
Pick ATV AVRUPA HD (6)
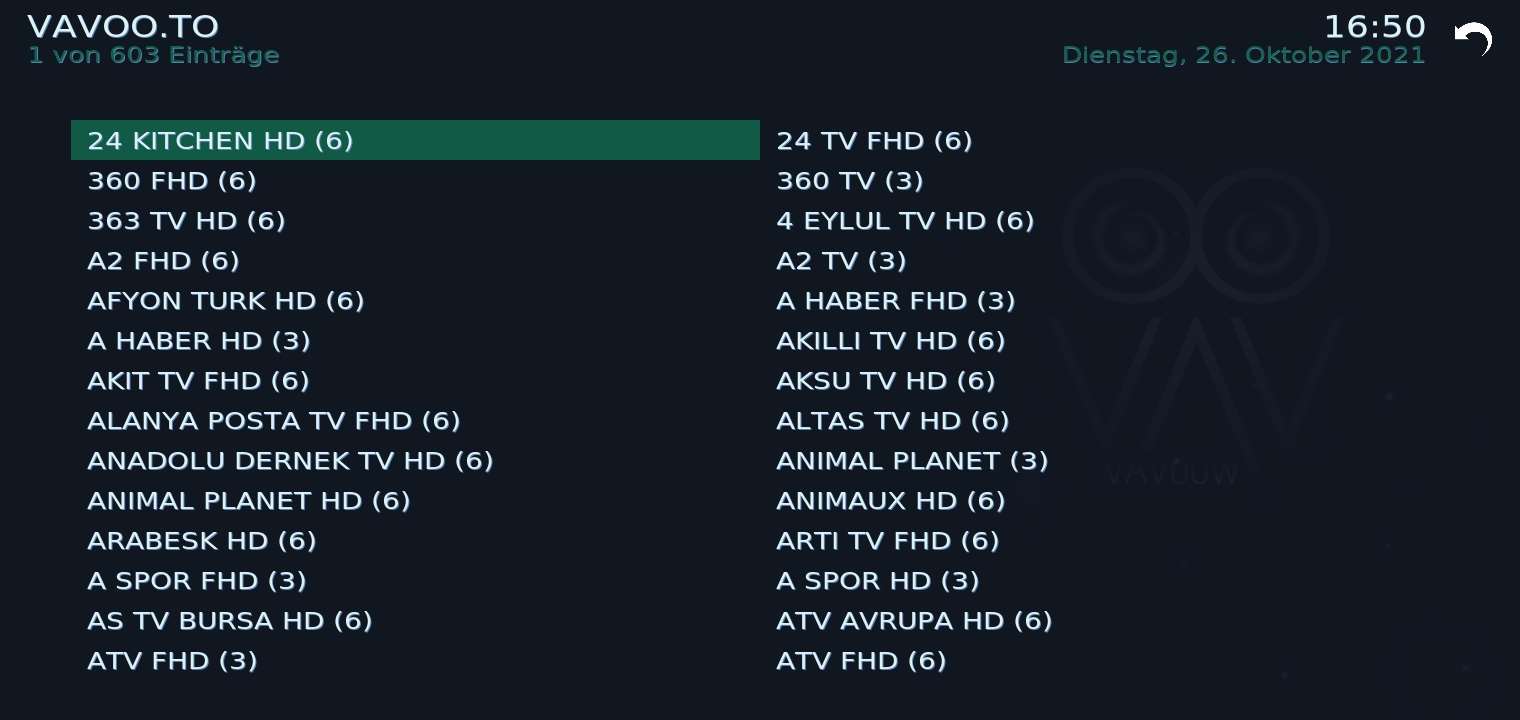[x=914, y=621]
